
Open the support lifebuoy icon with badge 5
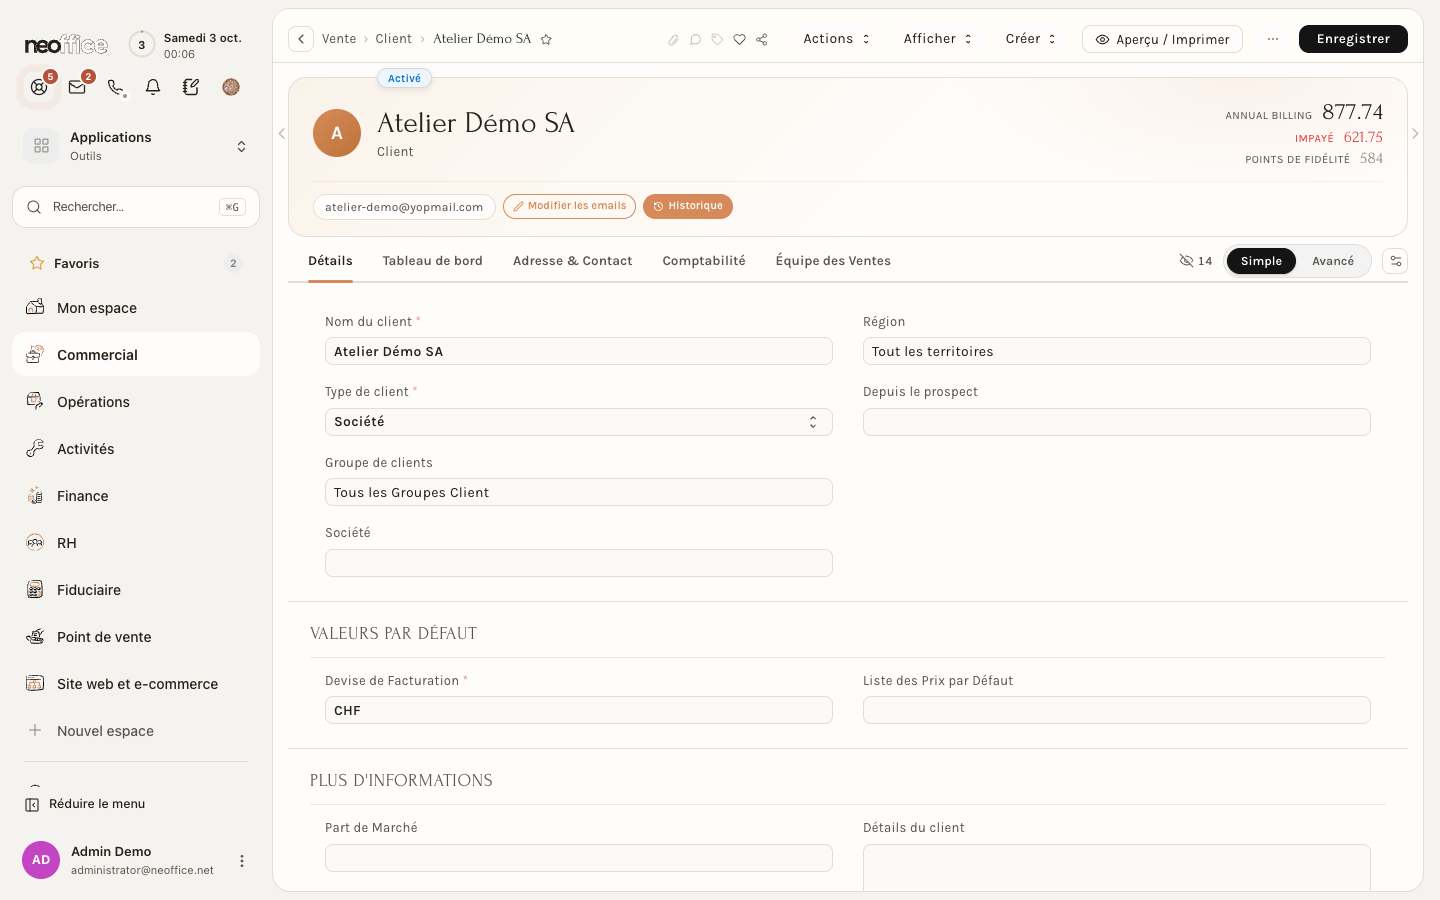[39, 87]
